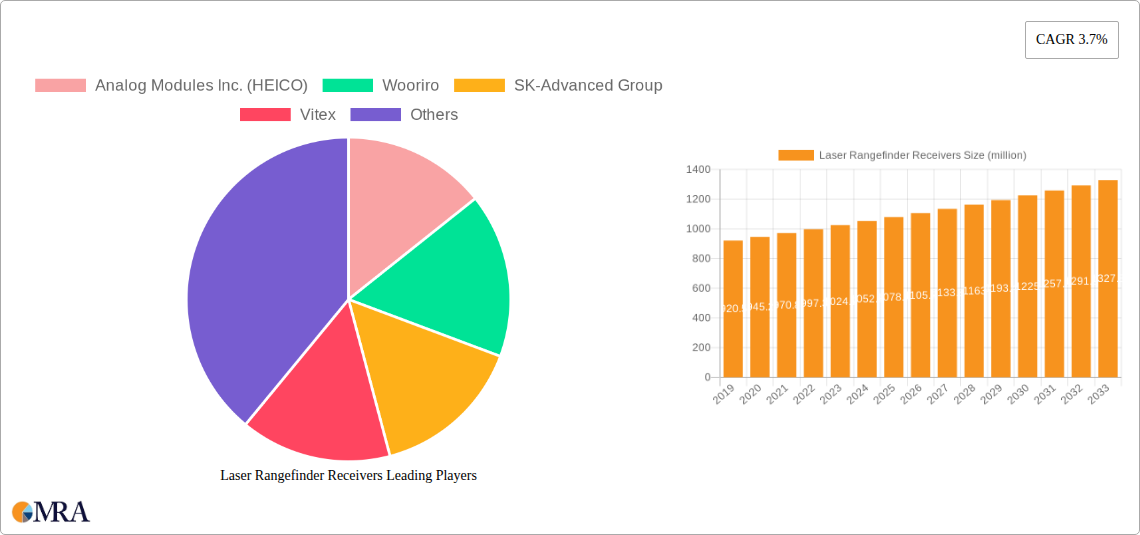The image size is (1140, 535).
Task: Toggle the yellow SK-Advanced Group legend swatch
Action: click(479, 86)
